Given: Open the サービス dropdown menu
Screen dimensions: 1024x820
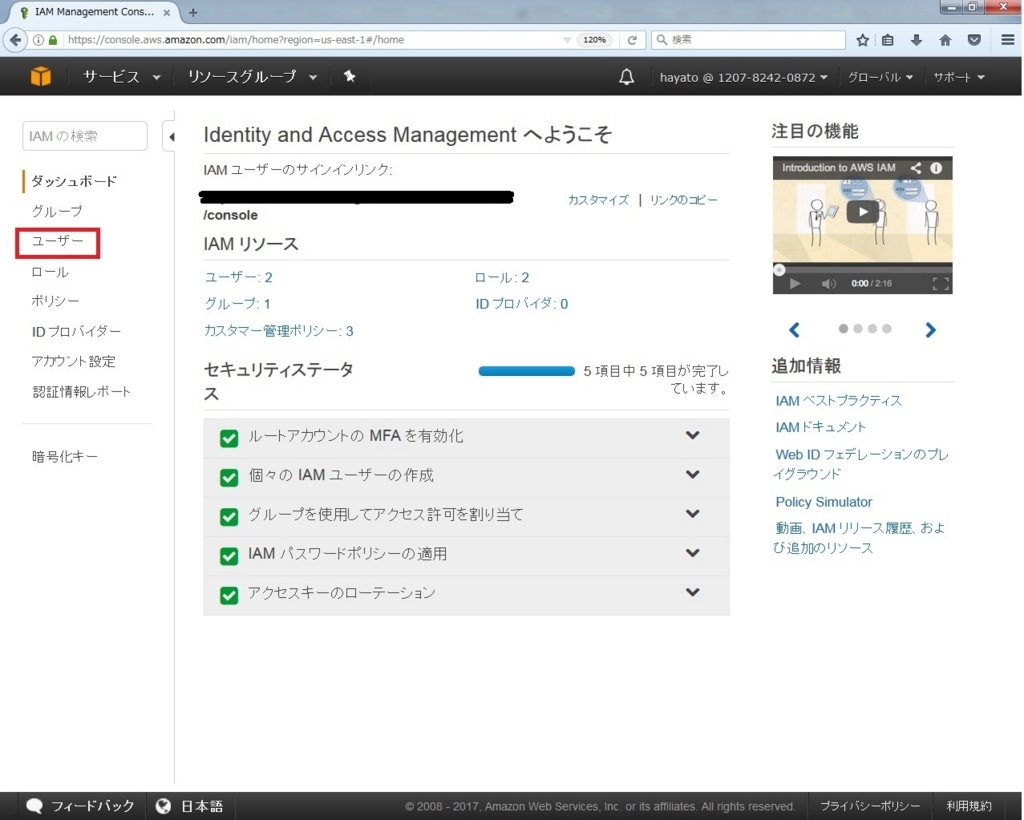Looking at the screenshot, I should pos(121,77).
